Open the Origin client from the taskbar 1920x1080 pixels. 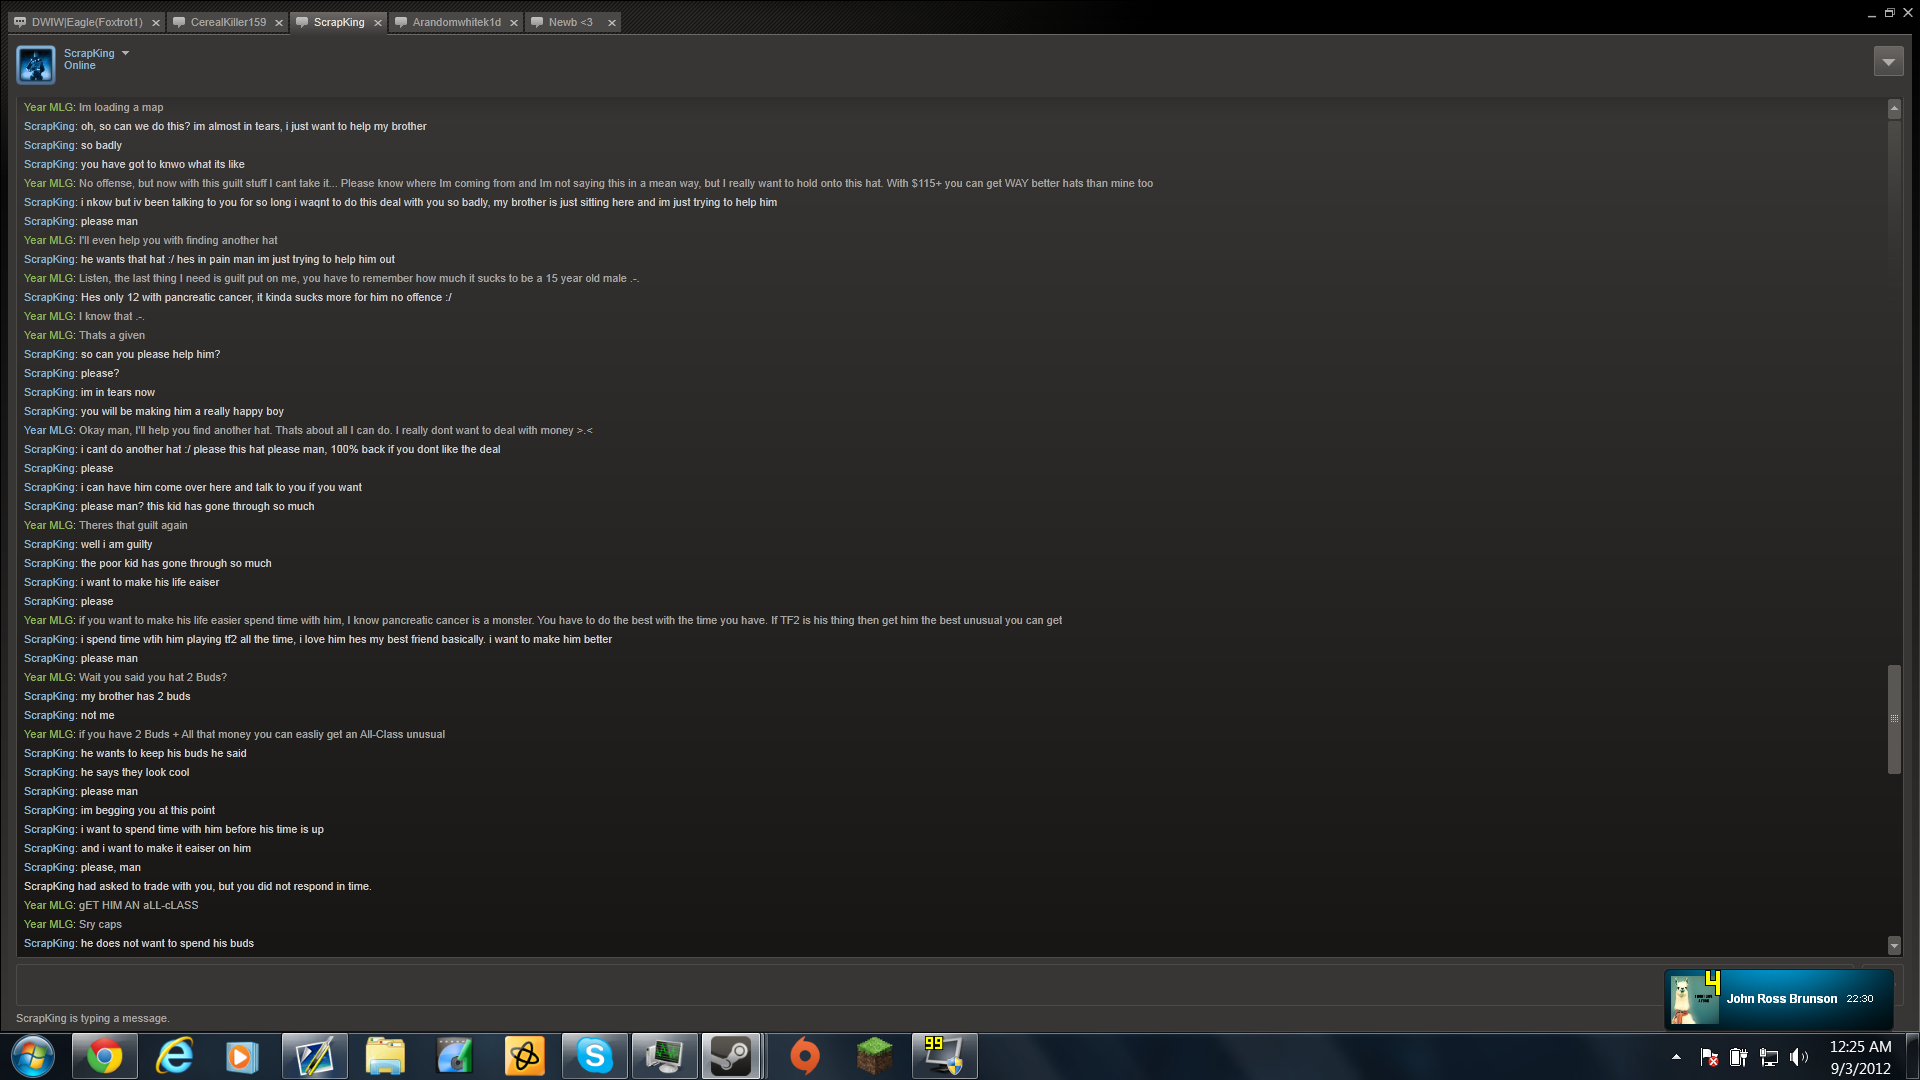804,1056
